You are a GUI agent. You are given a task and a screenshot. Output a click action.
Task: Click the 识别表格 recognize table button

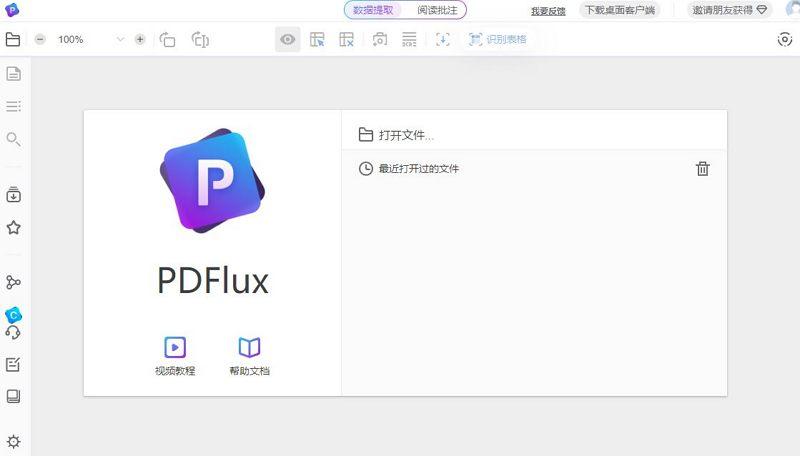tap(497, 39)
